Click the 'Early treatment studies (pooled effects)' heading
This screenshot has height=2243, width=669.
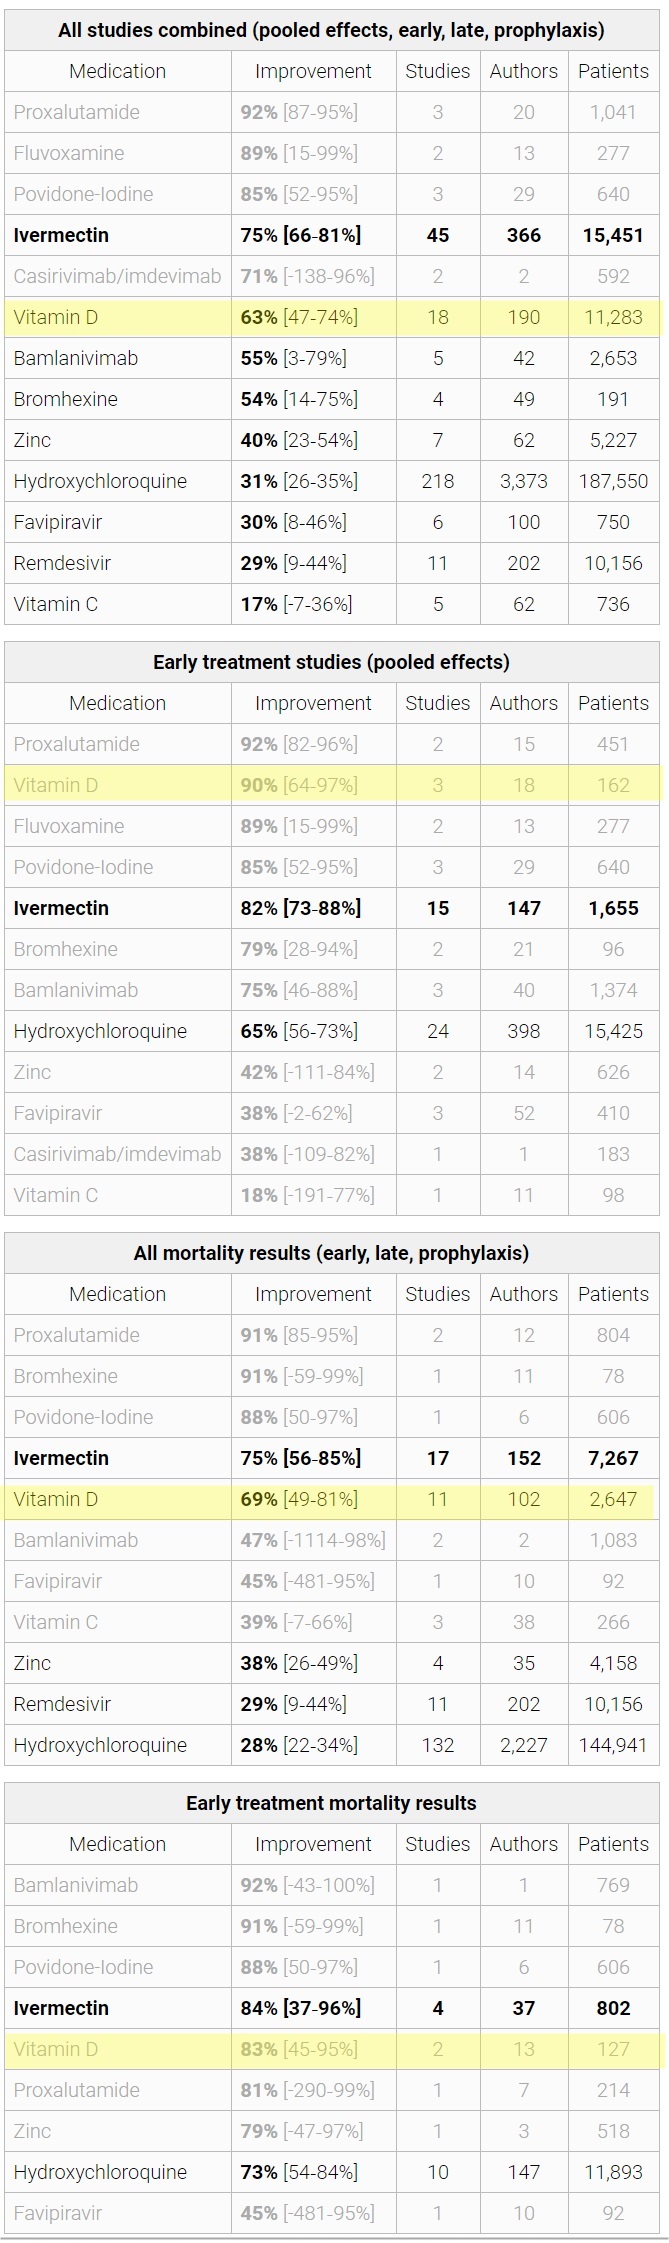click(331, 662)
